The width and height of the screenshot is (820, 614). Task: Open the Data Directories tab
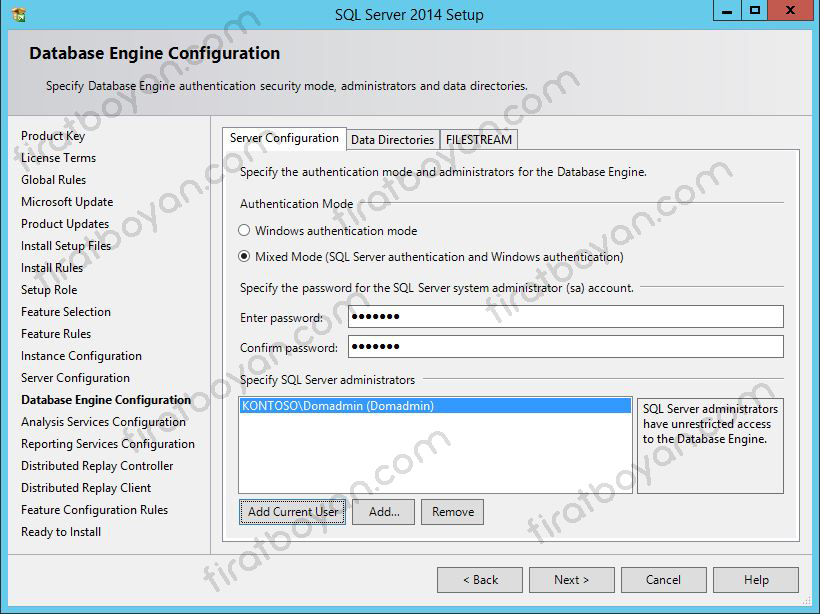click(392, 140)
